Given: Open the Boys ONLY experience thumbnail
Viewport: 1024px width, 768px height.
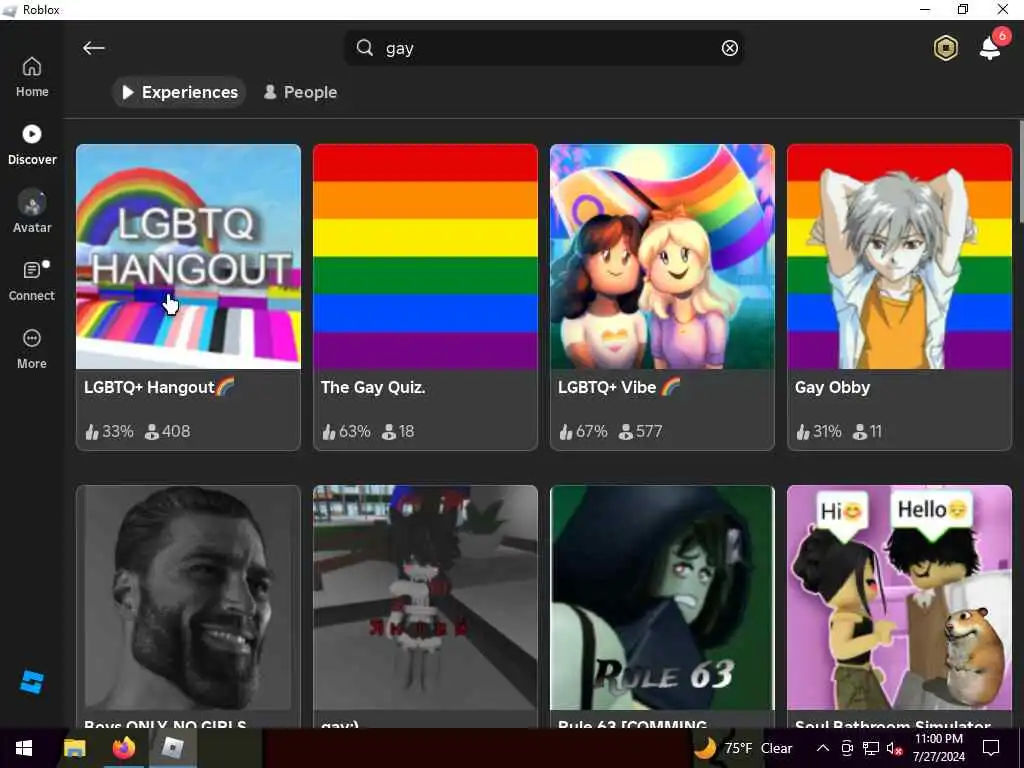Looking at the screenshot, I should click(188, 598).
